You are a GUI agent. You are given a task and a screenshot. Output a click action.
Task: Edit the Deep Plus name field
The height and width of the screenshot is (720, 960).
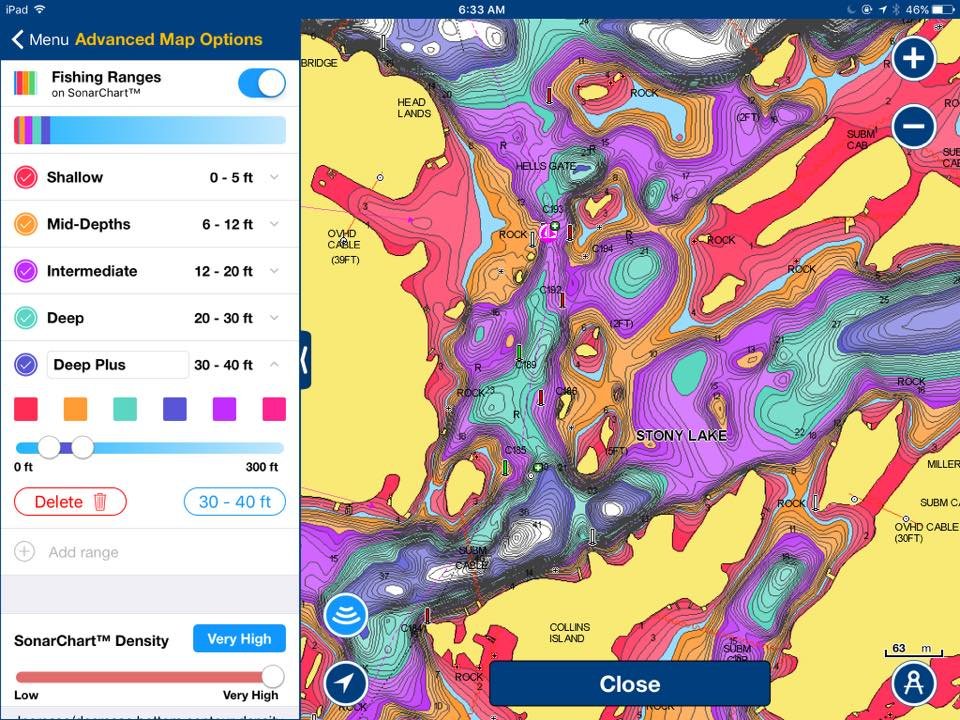click(x=117, y=365)
